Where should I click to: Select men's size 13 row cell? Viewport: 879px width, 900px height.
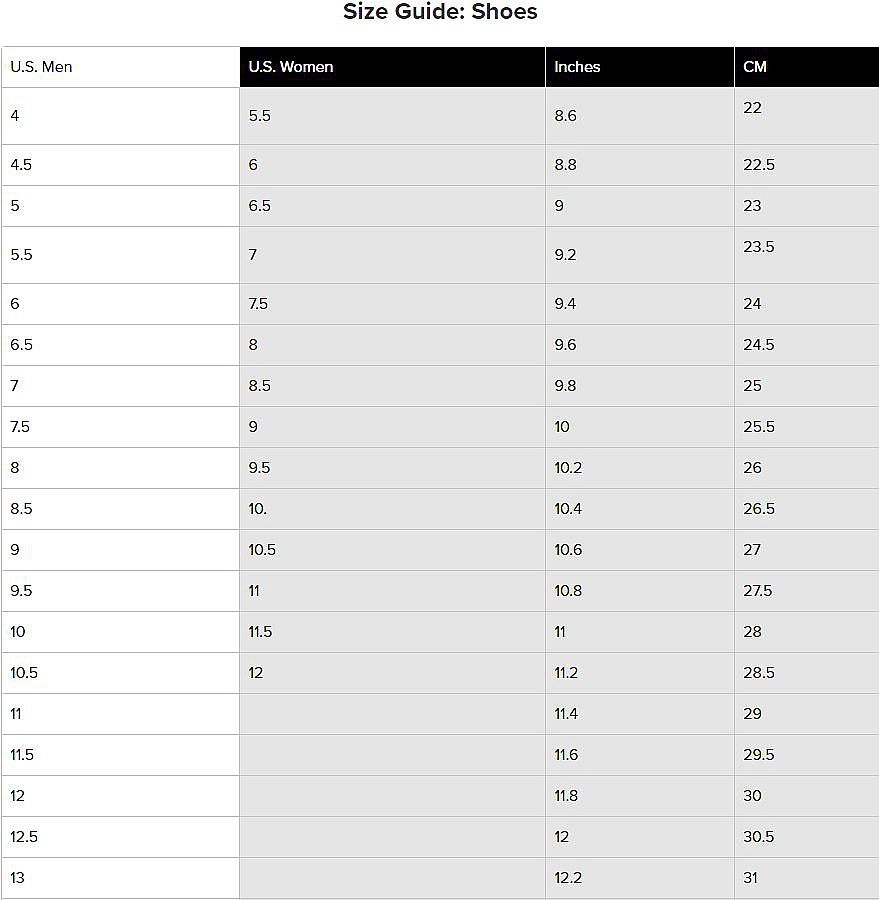121,878
